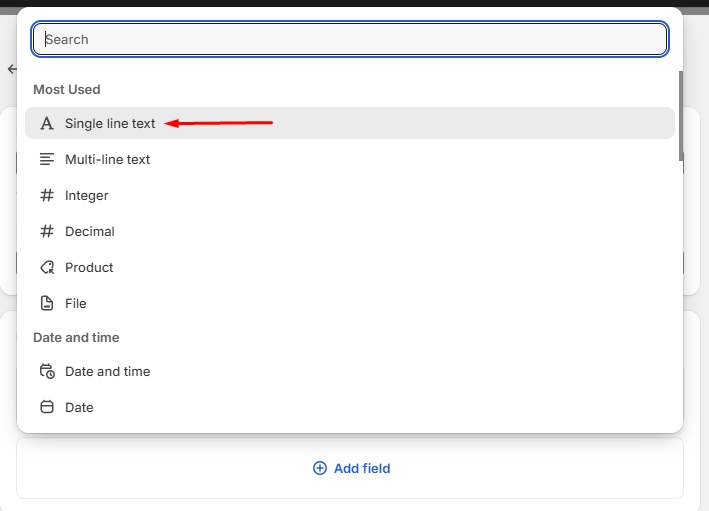Image resolution: width=709 pixels, height=511 pixels.
Task: Select the File field type
Action: coord(76,304)
